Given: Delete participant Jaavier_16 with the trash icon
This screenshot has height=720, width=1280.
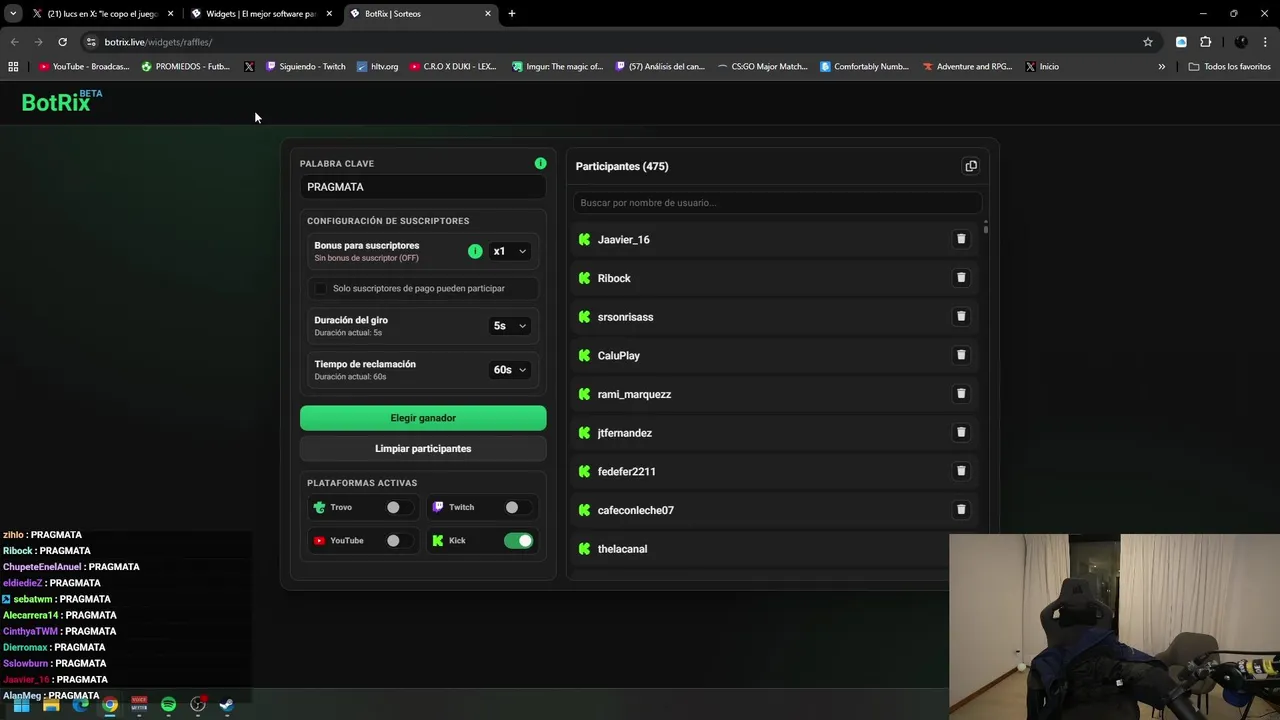Looking at the screenshot, I should [x=961, y=239].
